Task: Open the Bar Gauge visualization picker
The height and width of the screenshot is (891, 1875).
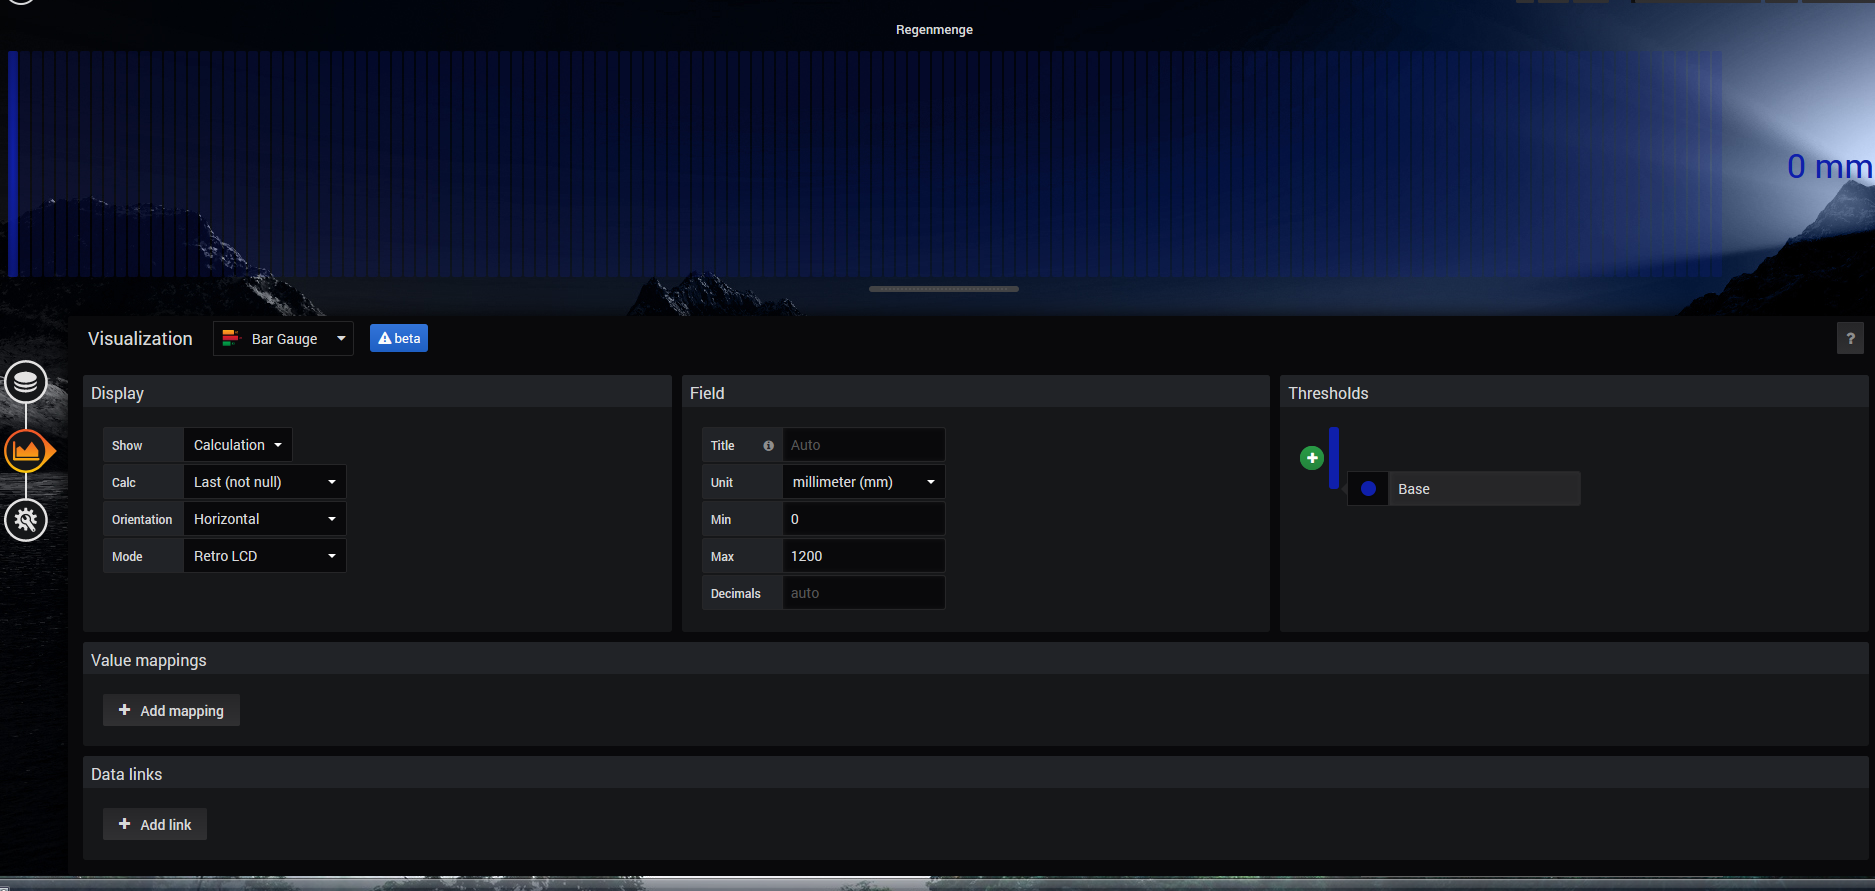Action: [283, 339]
